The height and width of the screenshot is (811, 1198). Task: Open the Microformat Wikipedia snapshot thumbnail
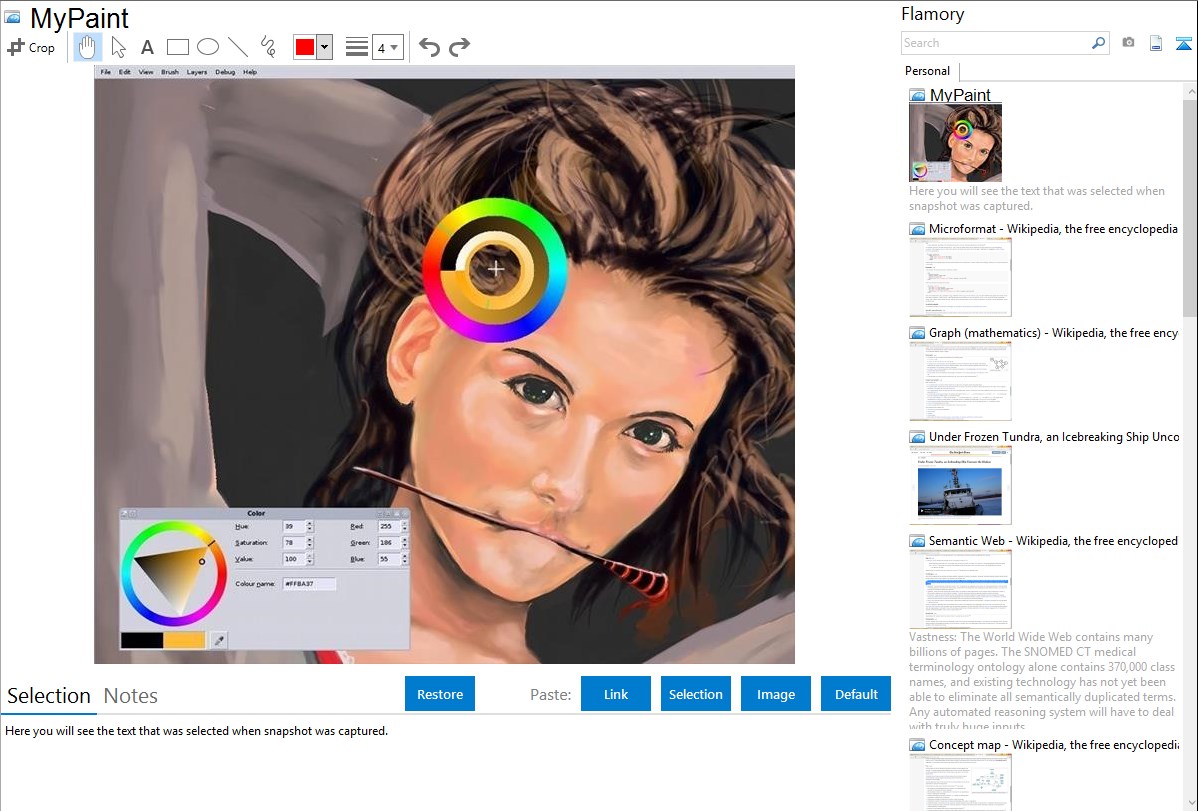[x=960, y=277]
